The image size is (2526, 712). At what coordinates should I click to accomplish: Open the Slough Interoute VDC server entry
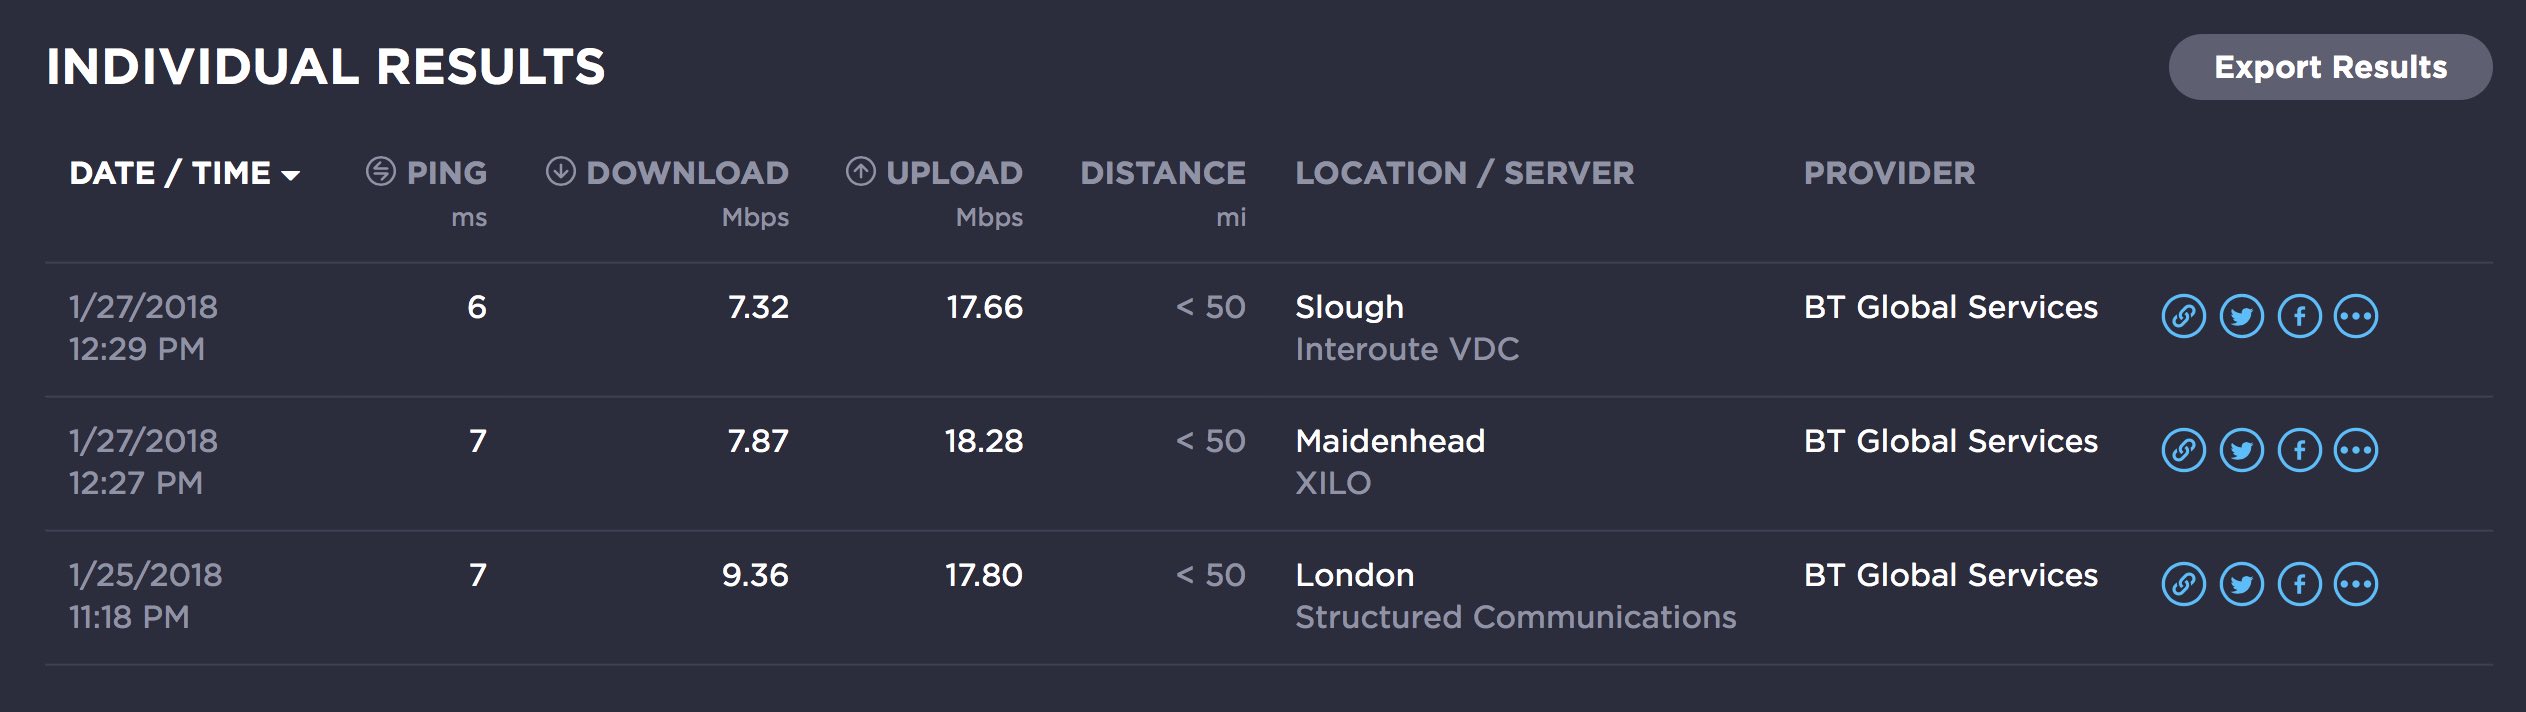pos(1406,328)
